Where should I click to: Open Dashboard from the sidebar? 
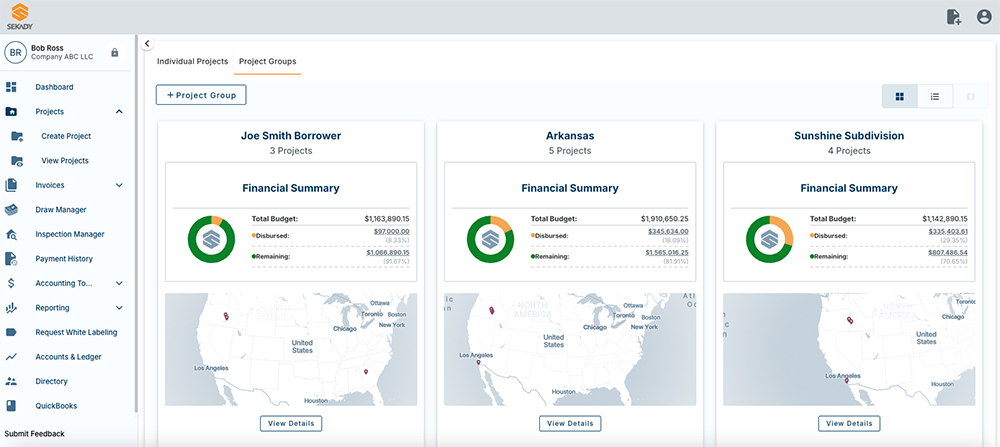[x=54, y=87]
